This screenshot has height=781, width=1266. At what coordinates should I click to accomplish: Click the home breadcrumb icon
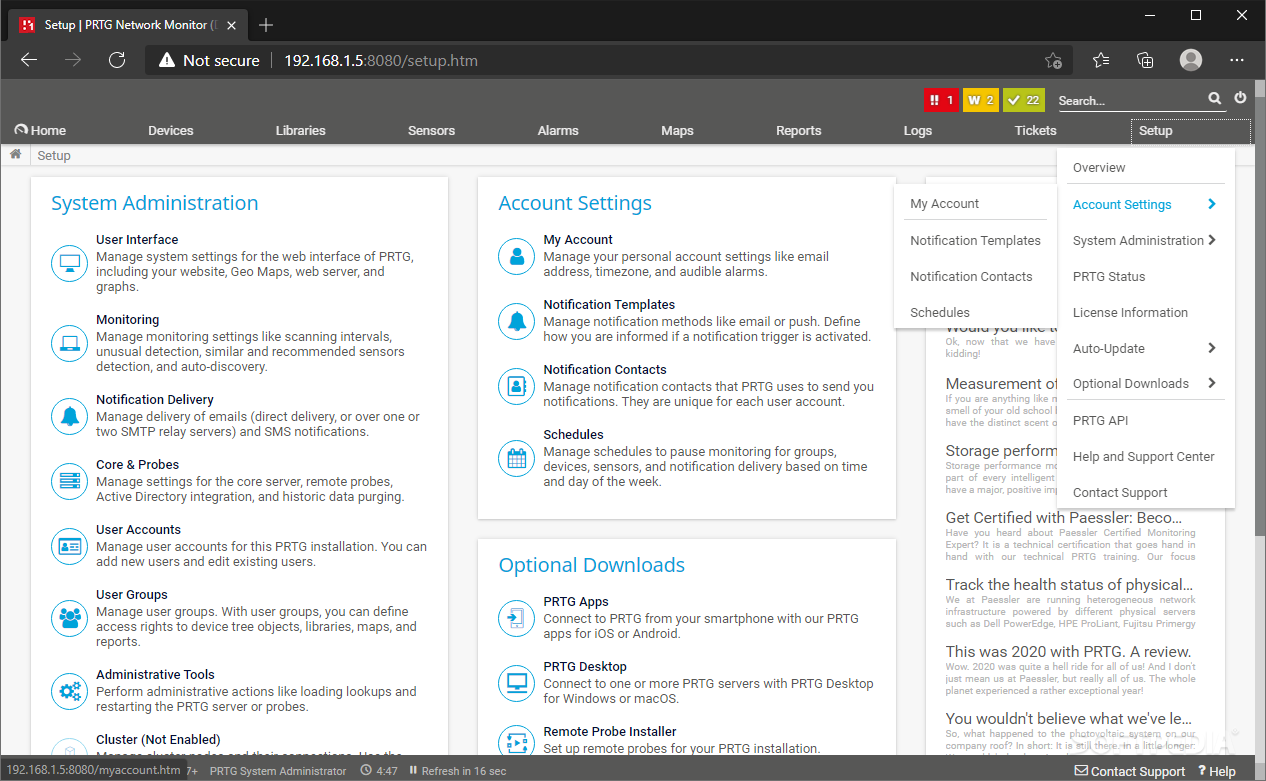(x=16, y=155)
